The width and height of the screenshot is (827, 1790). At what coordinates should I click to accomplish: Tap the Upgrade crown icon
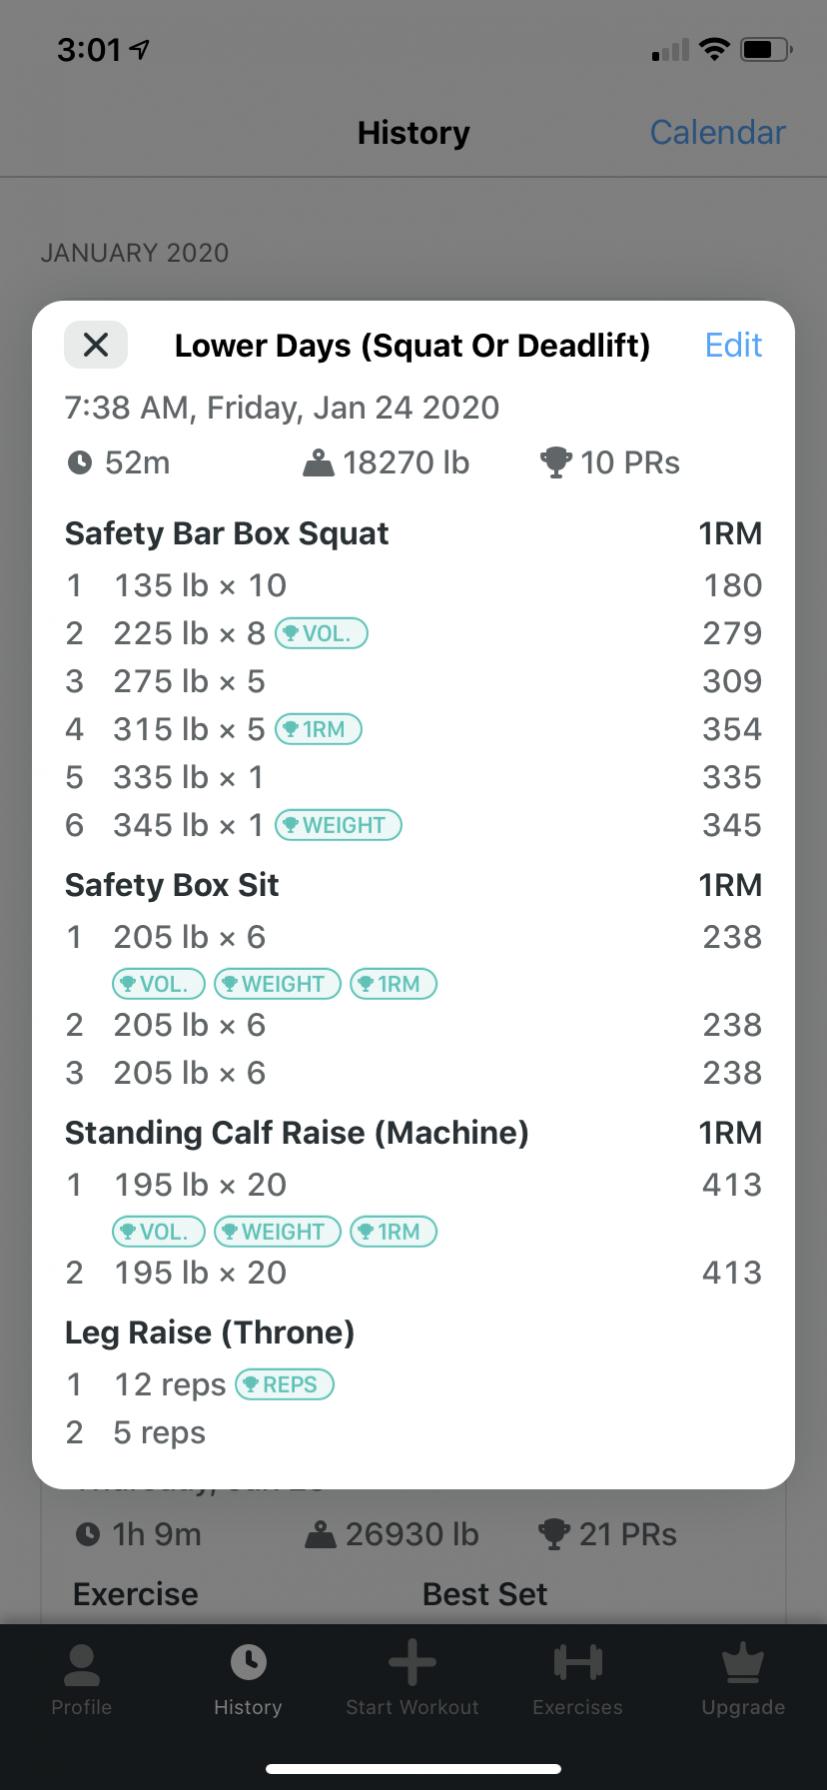[x=743, y=1665]
